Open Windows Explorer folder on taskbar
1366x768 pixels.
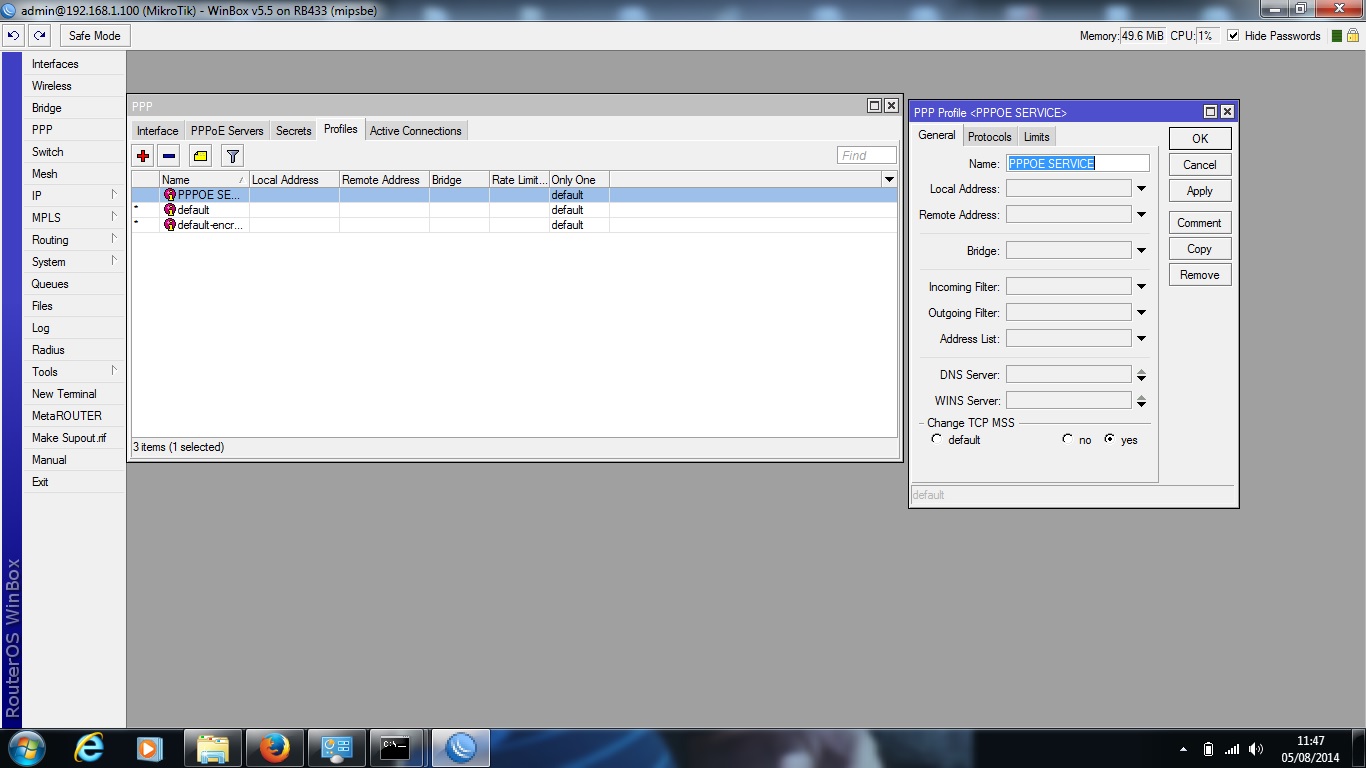tap(213, 748)
